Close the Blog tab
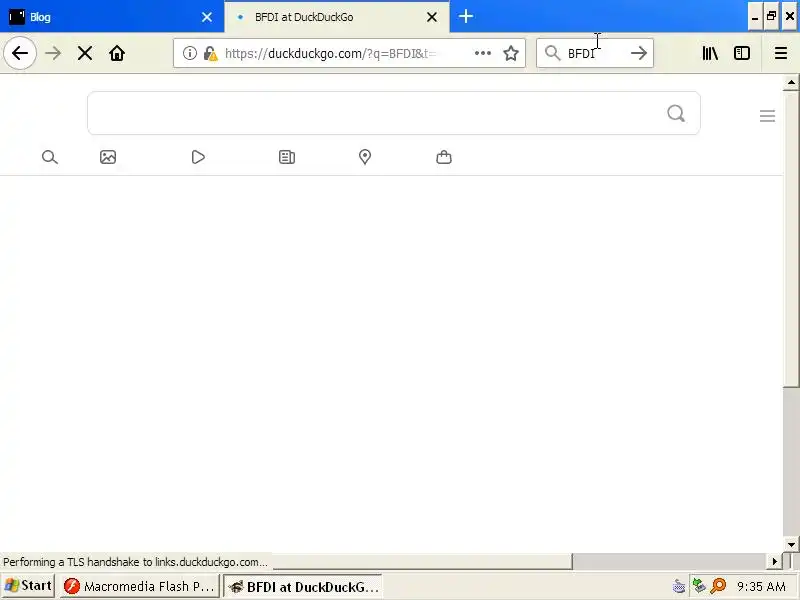The width and height of the screenshot is (800, 600). point(207,17)
